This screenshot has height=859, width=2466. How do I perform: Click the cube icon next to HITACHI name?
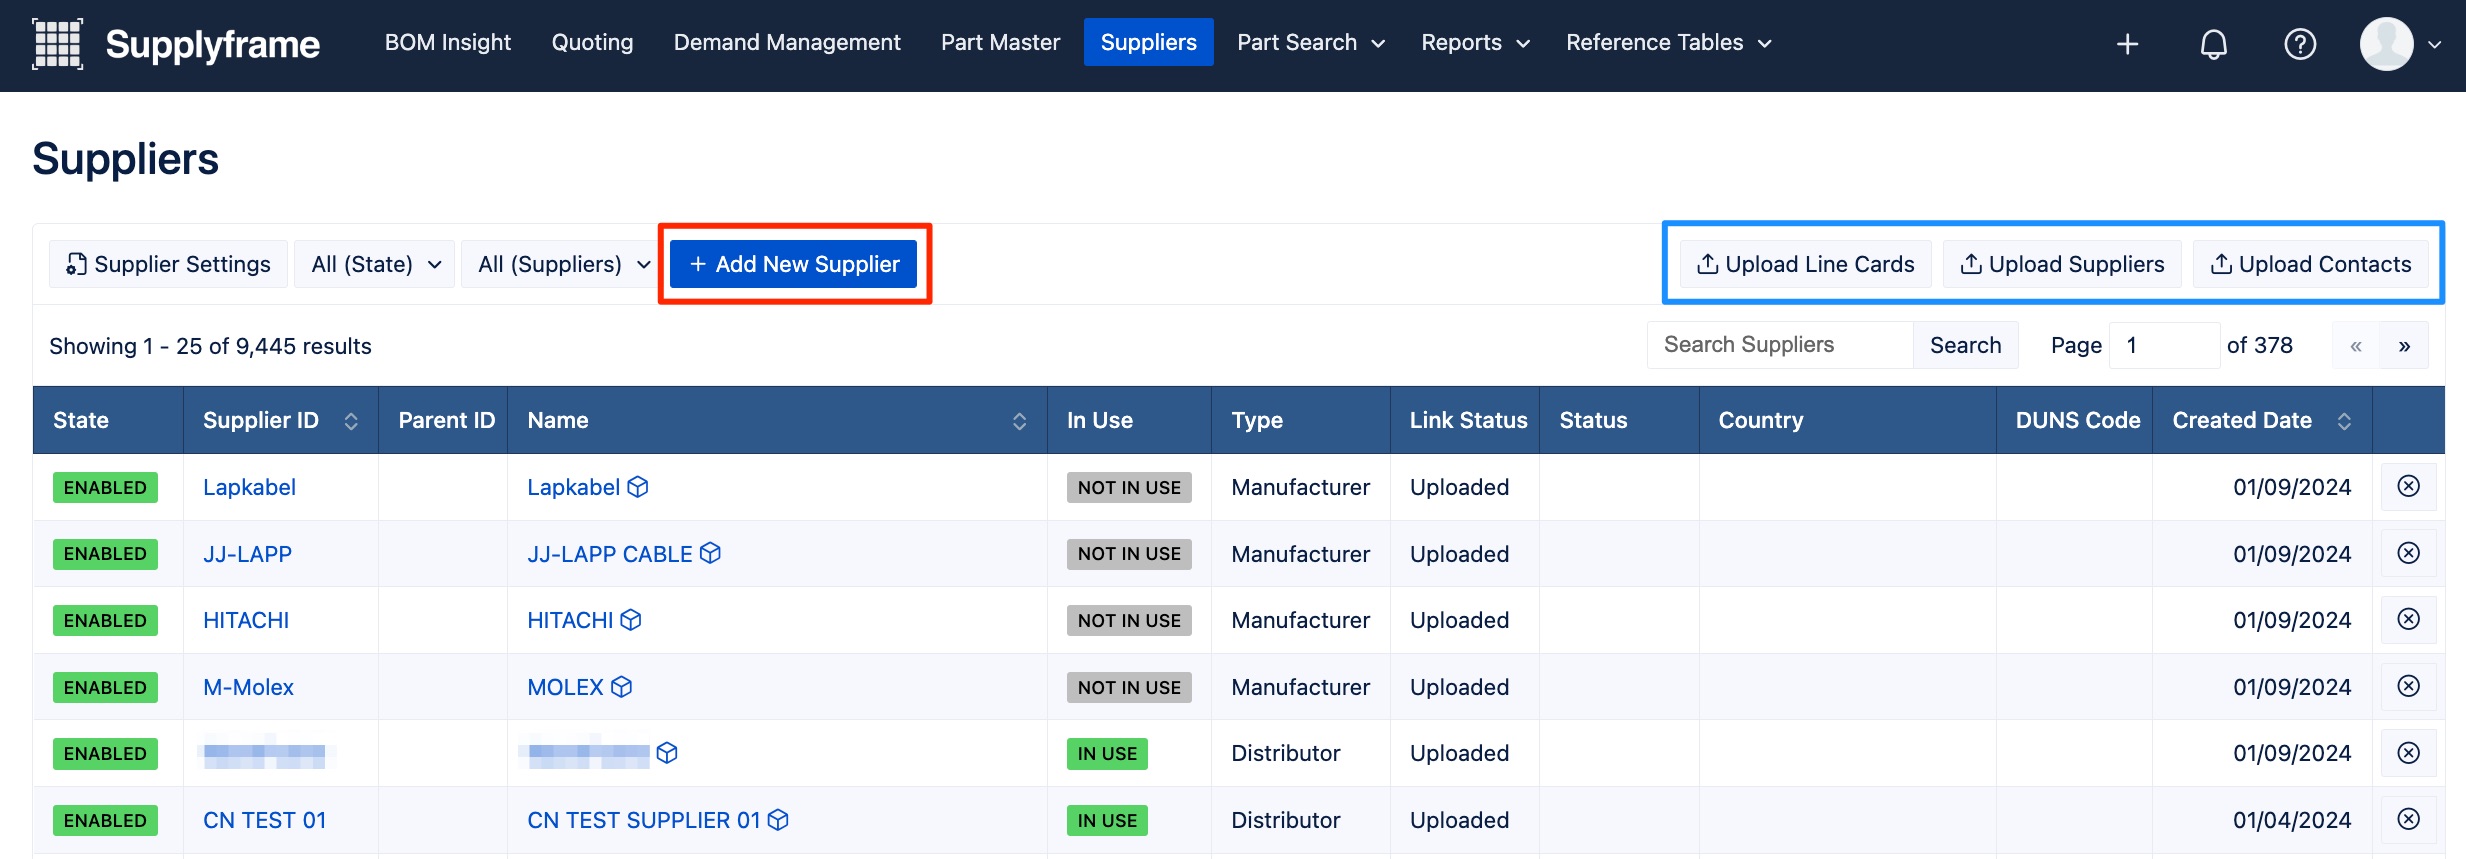click(x=631, y=620)
